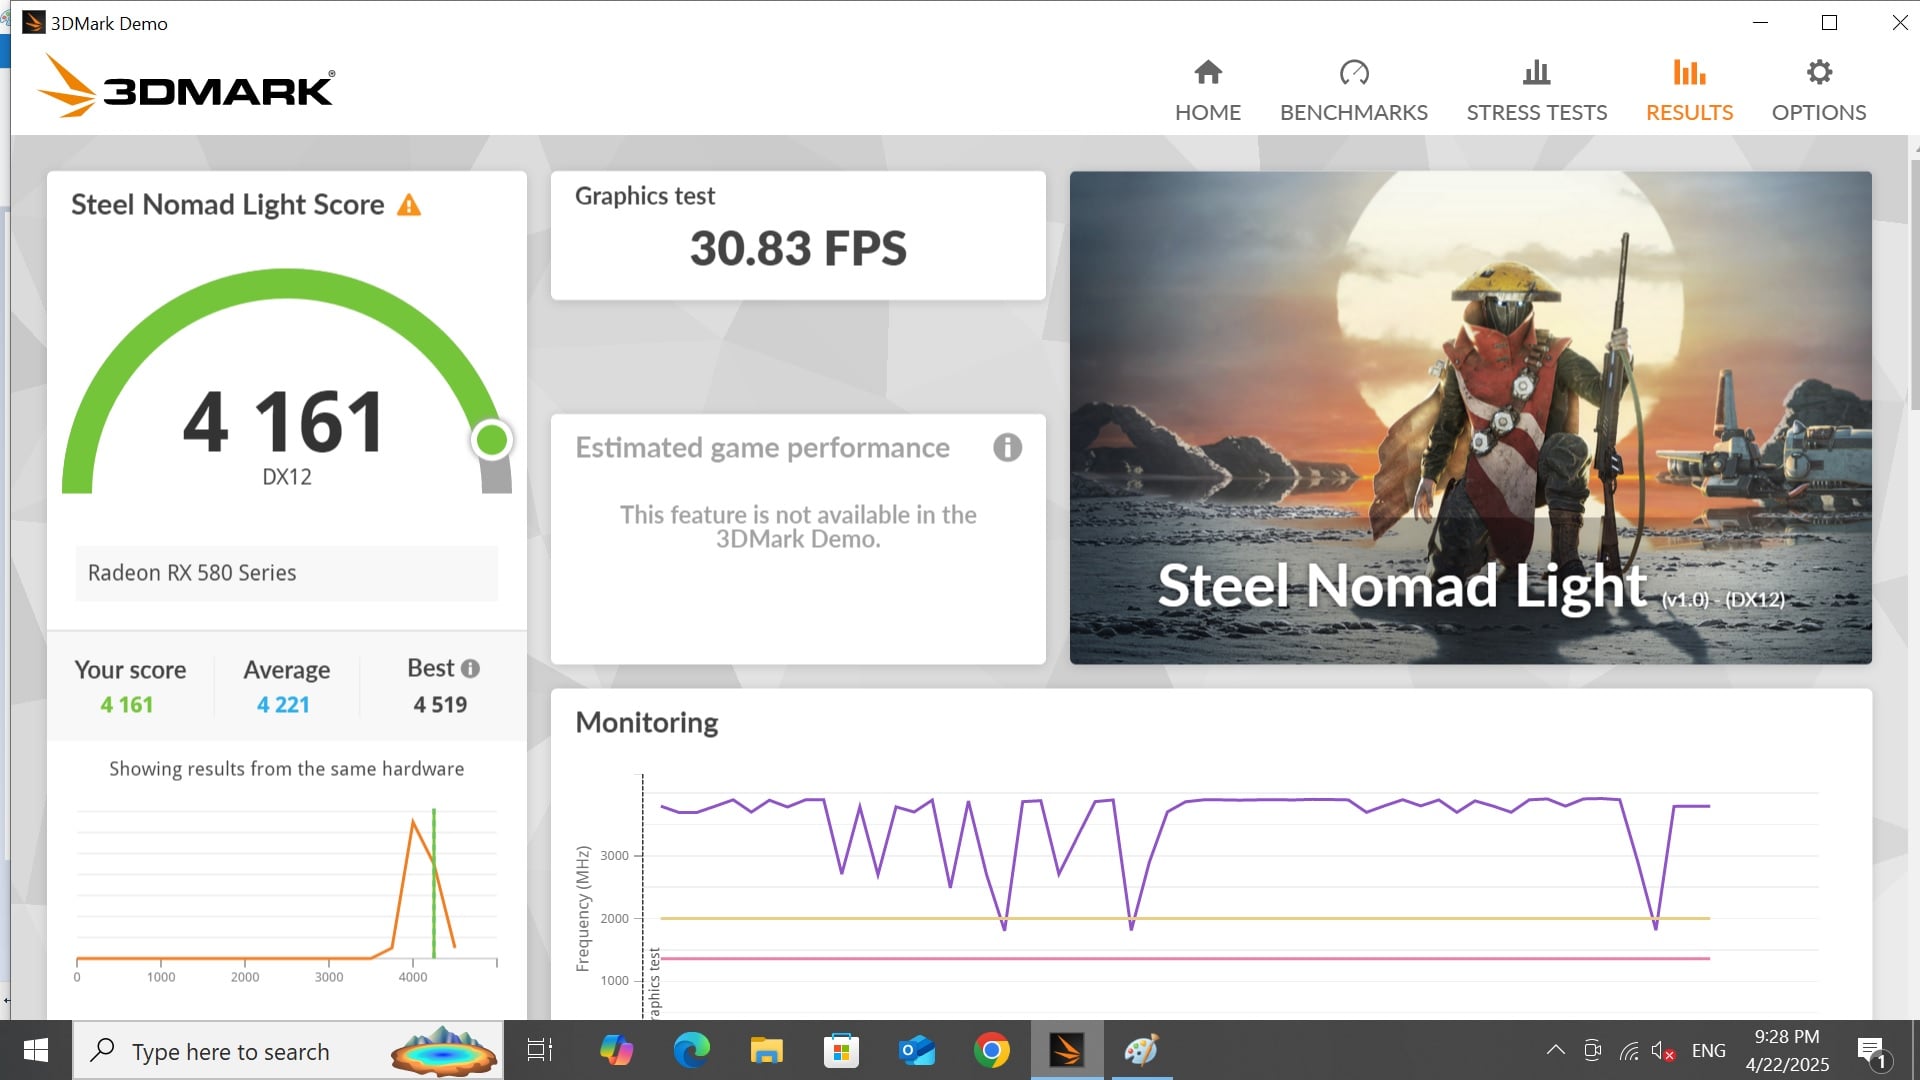
Task: Open the notification center icon
Action: [x=1873, y=1050]
